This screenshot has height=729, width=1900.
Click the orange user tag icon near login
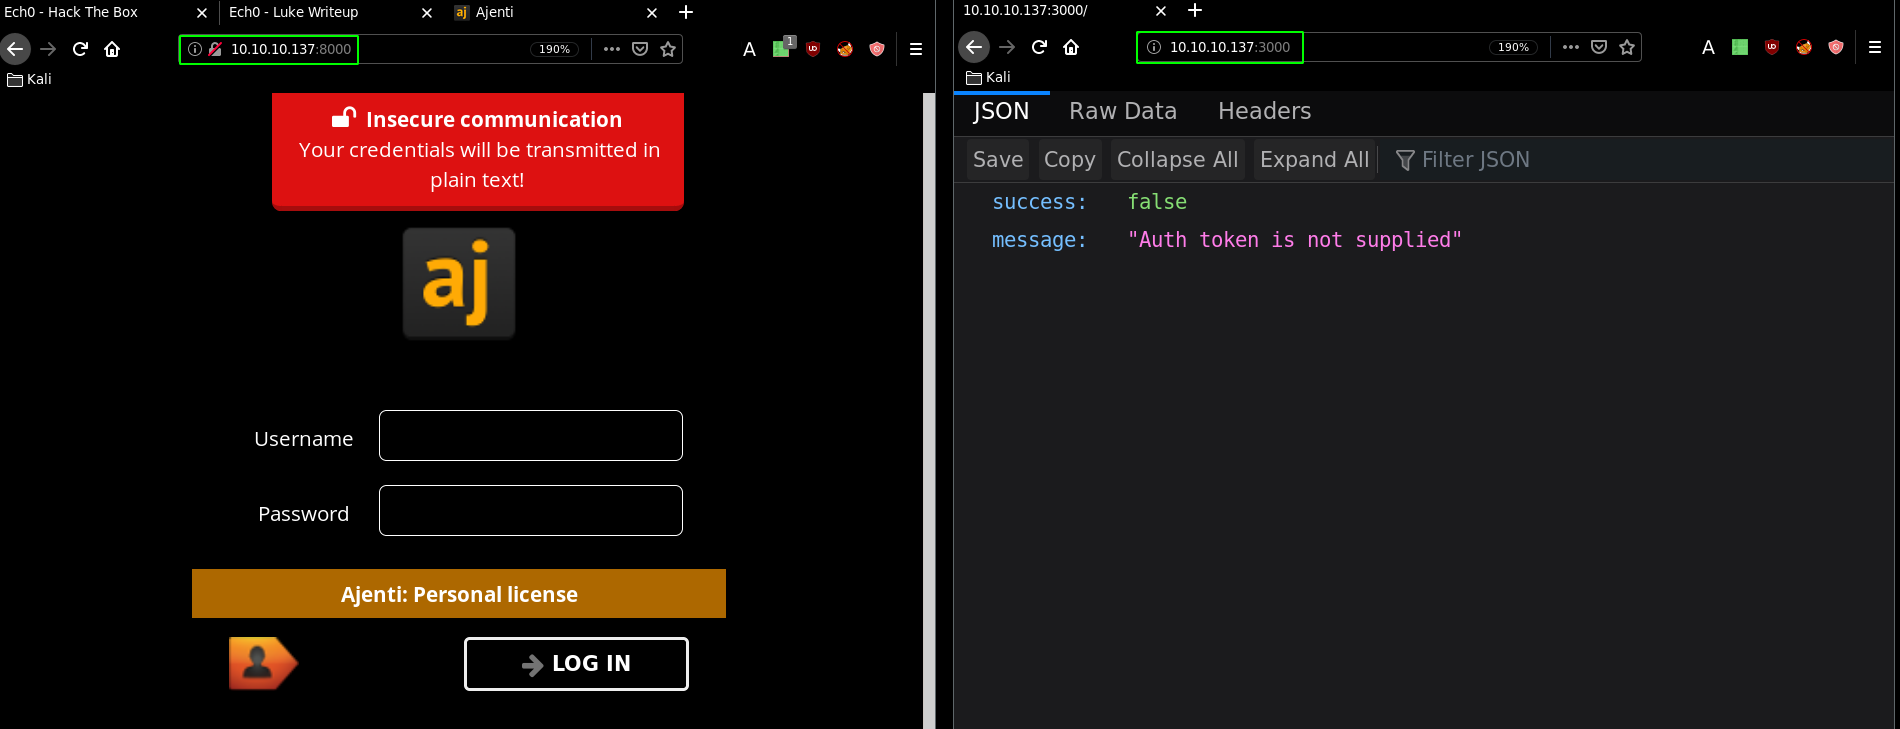pyautogui.click(x=263, y=663)
